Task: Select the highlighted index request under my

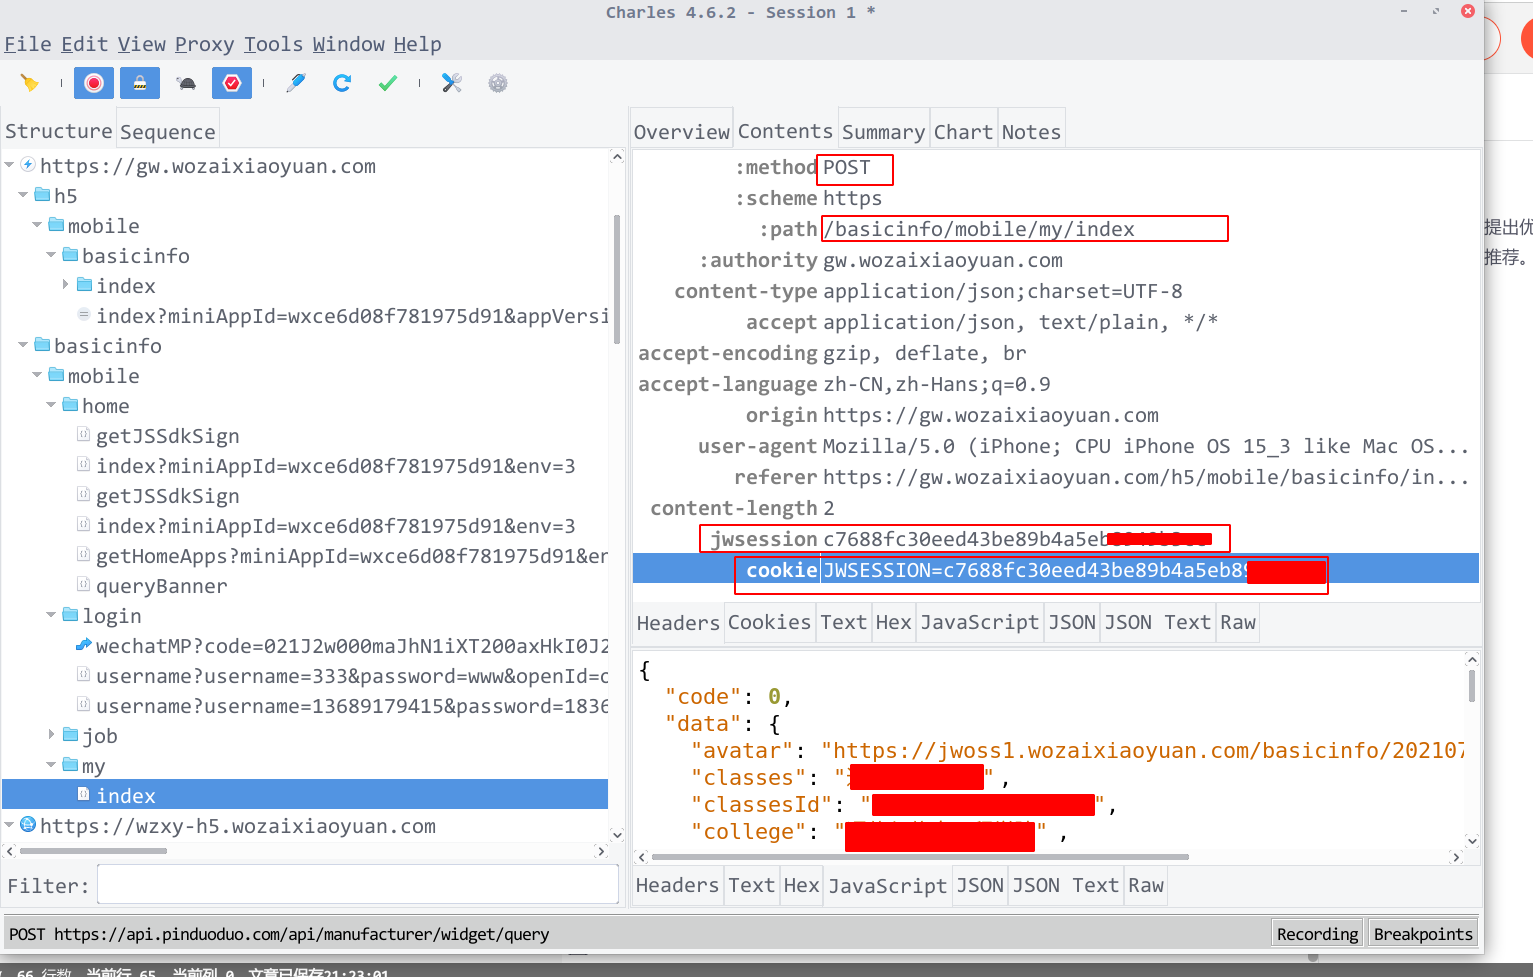Action: (305, 795)
